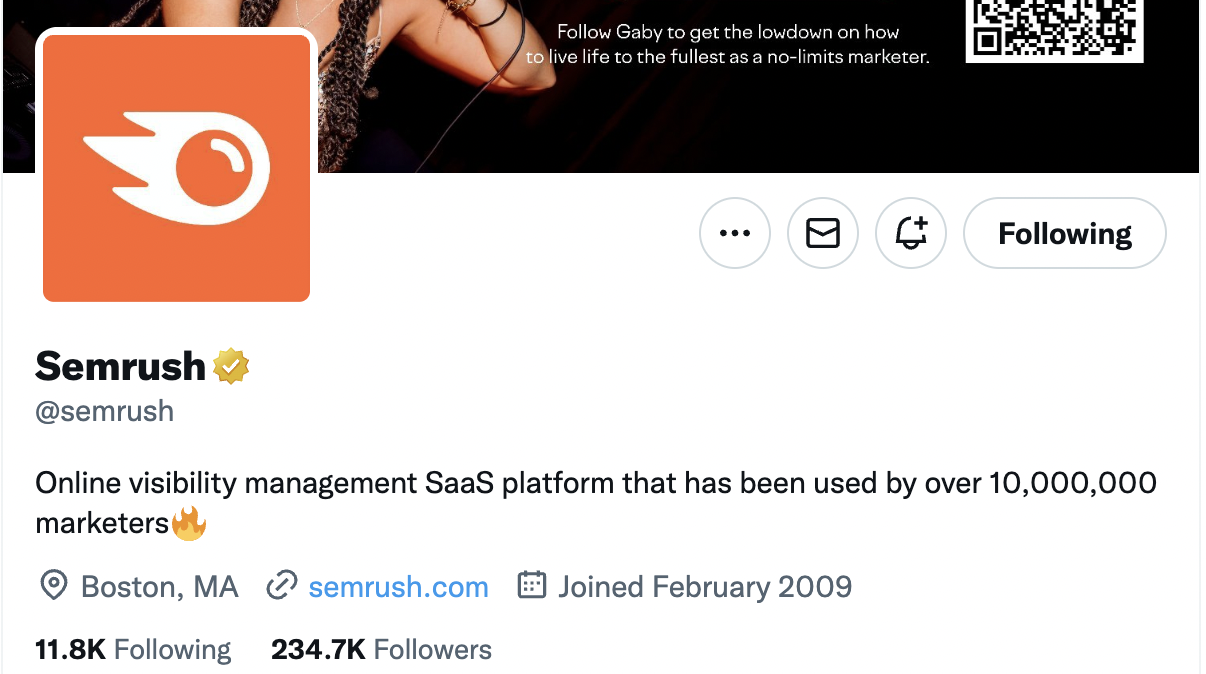Click the calendar icon near the join date
Screen dimensions: 1206x674
(532, 586)
